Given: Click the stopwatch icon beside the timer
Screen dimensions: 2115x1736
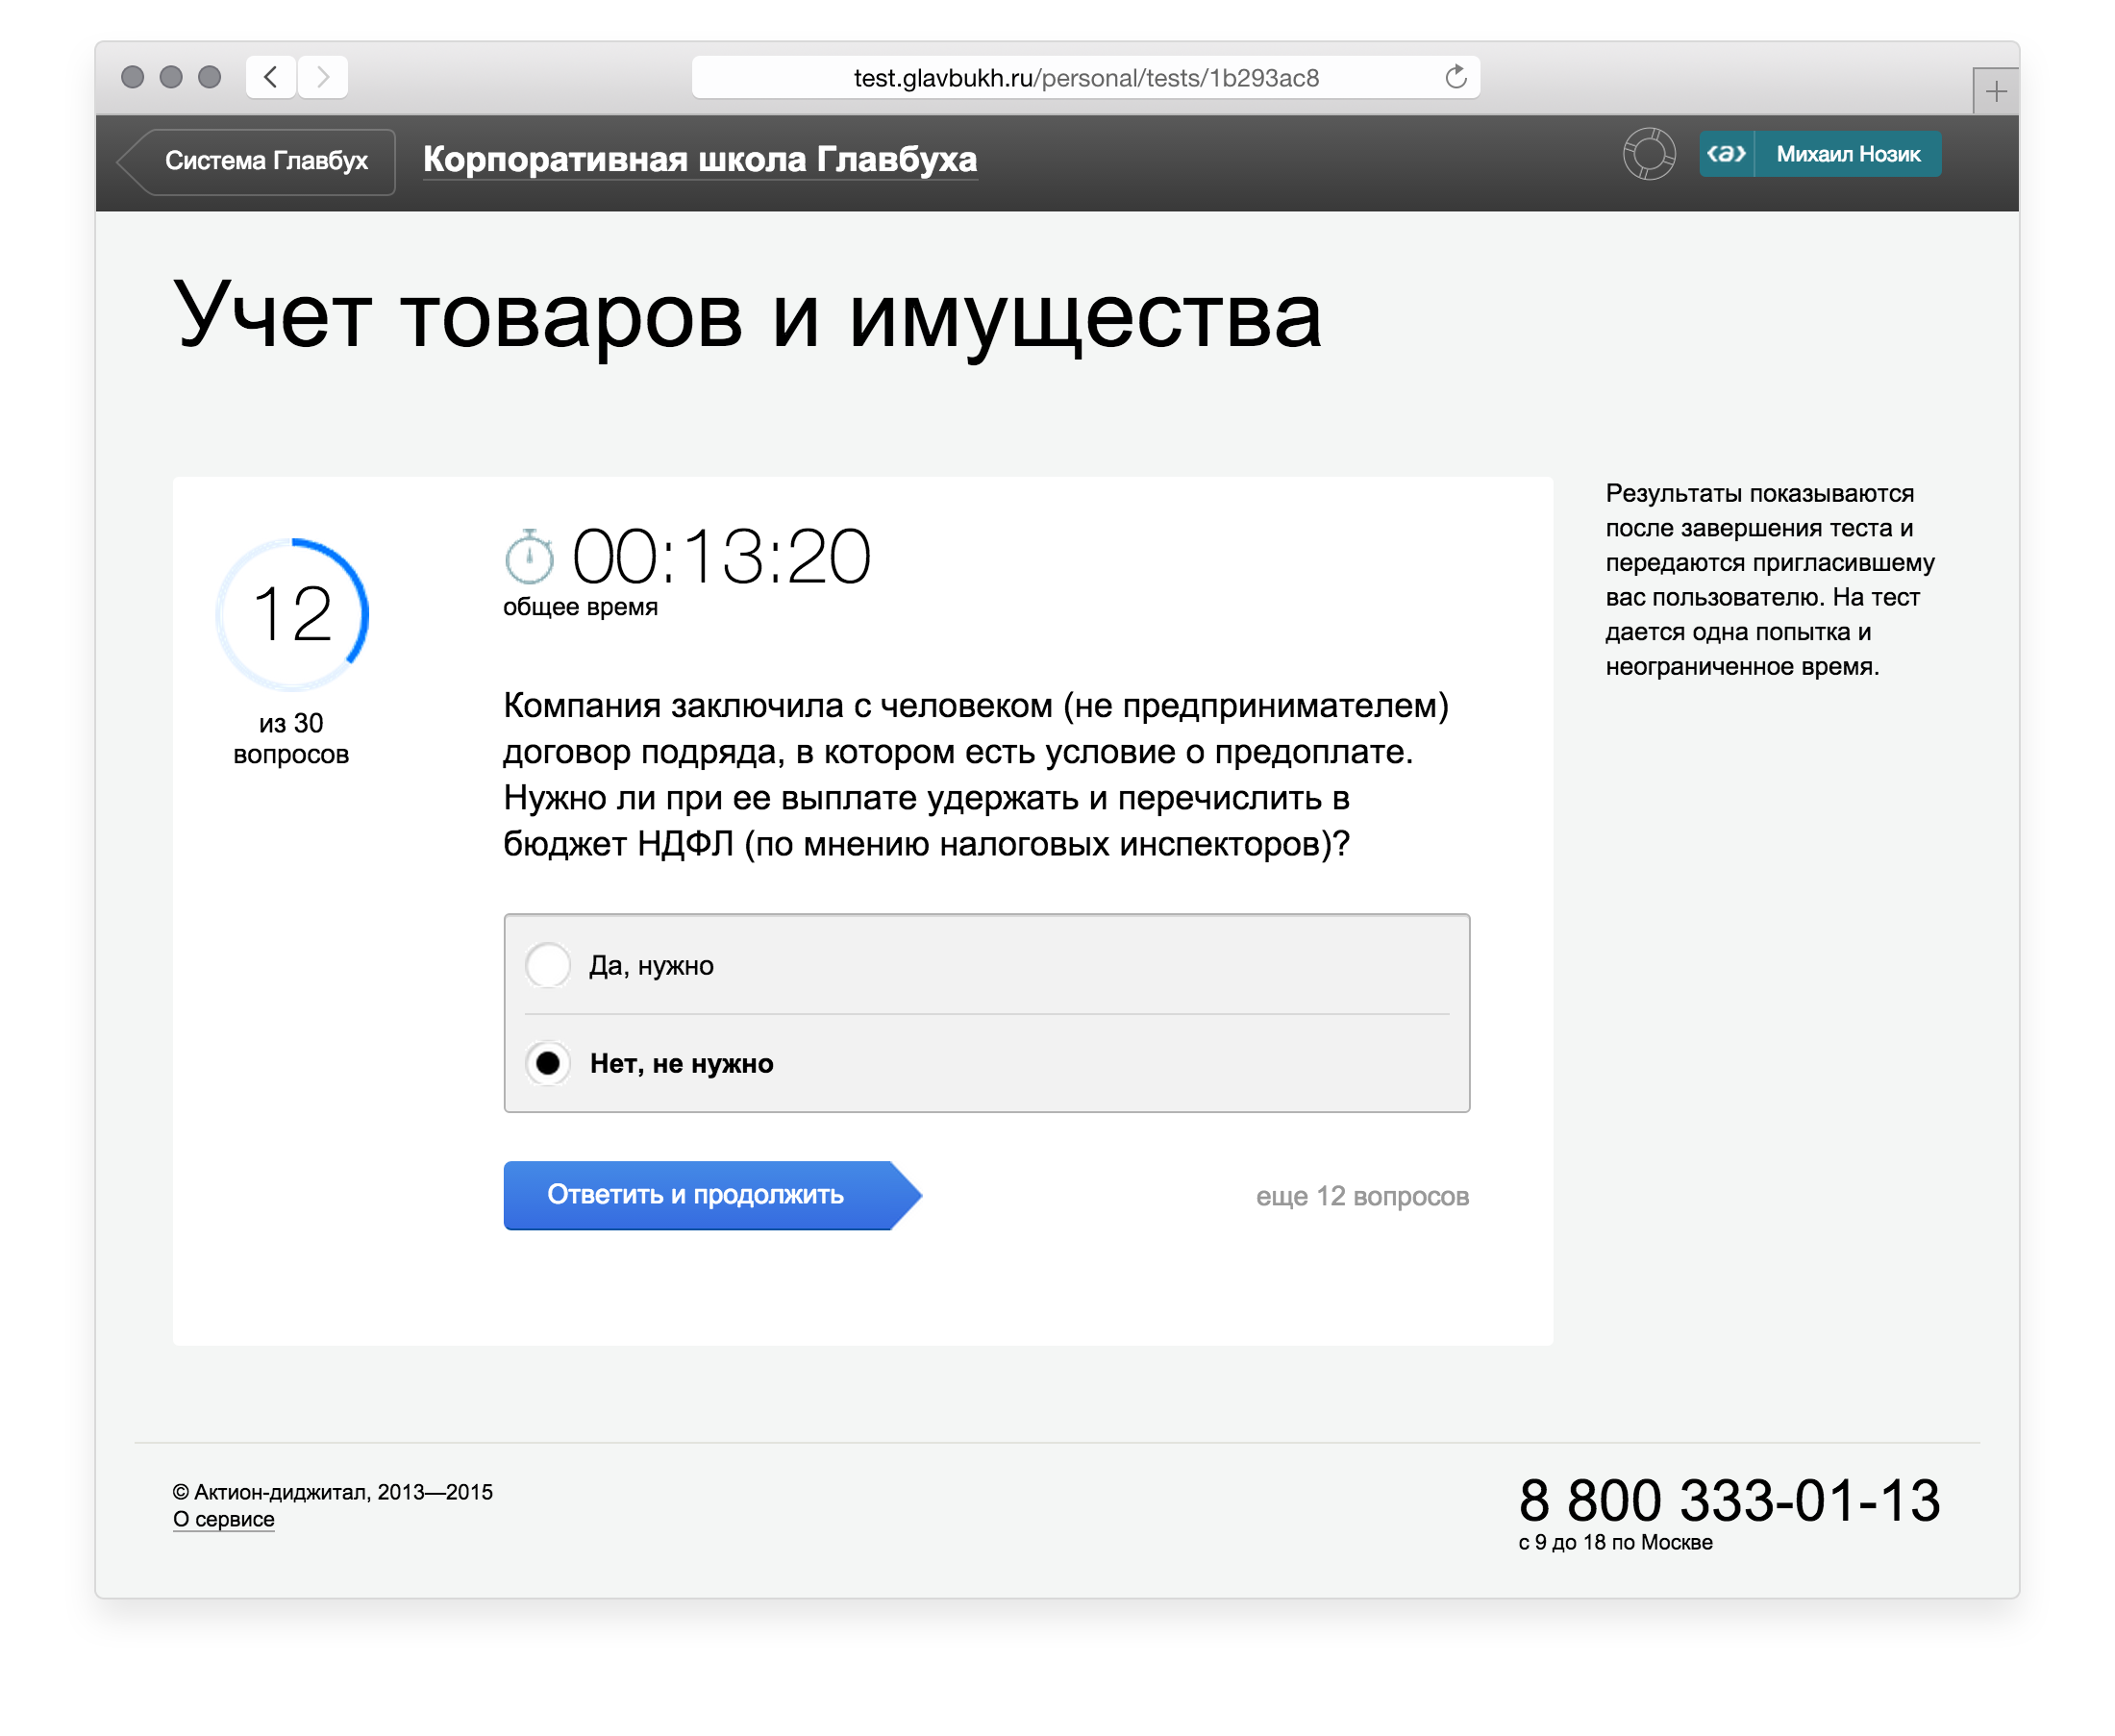Looking at the screenshot, I should coord(529,557).
